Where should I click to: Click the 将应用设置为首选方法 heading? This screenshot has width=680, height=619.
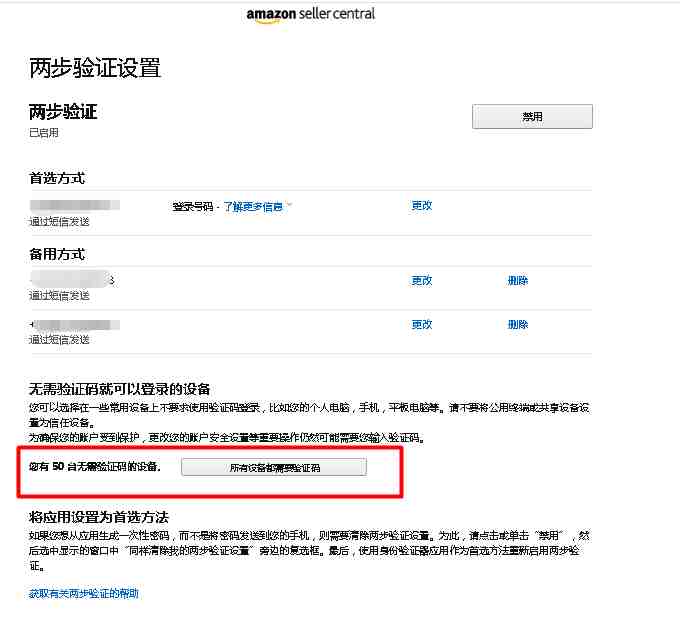99,517
